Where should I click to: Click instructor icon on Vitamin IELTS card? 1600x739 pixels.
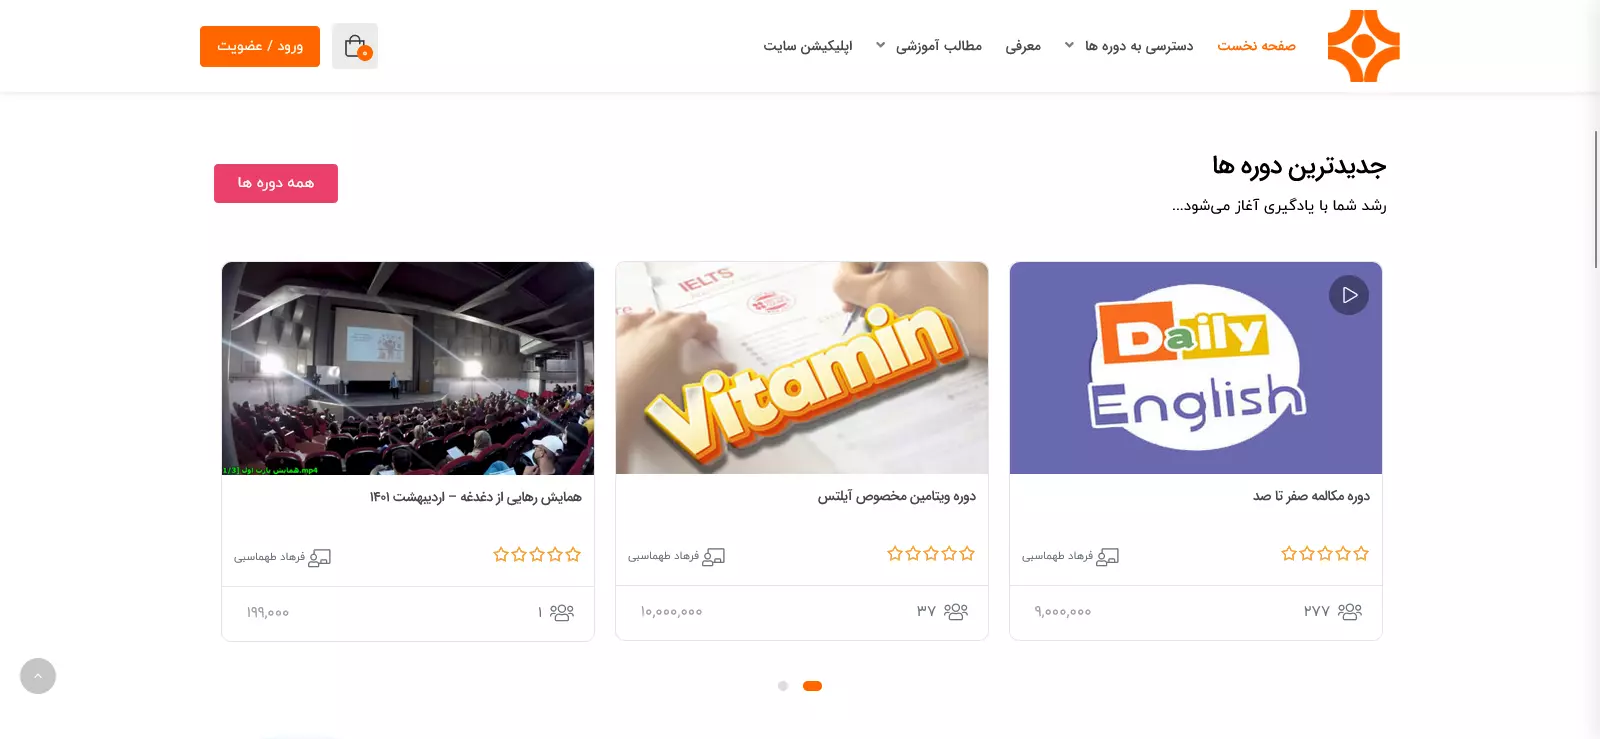(x=714, y=556)
